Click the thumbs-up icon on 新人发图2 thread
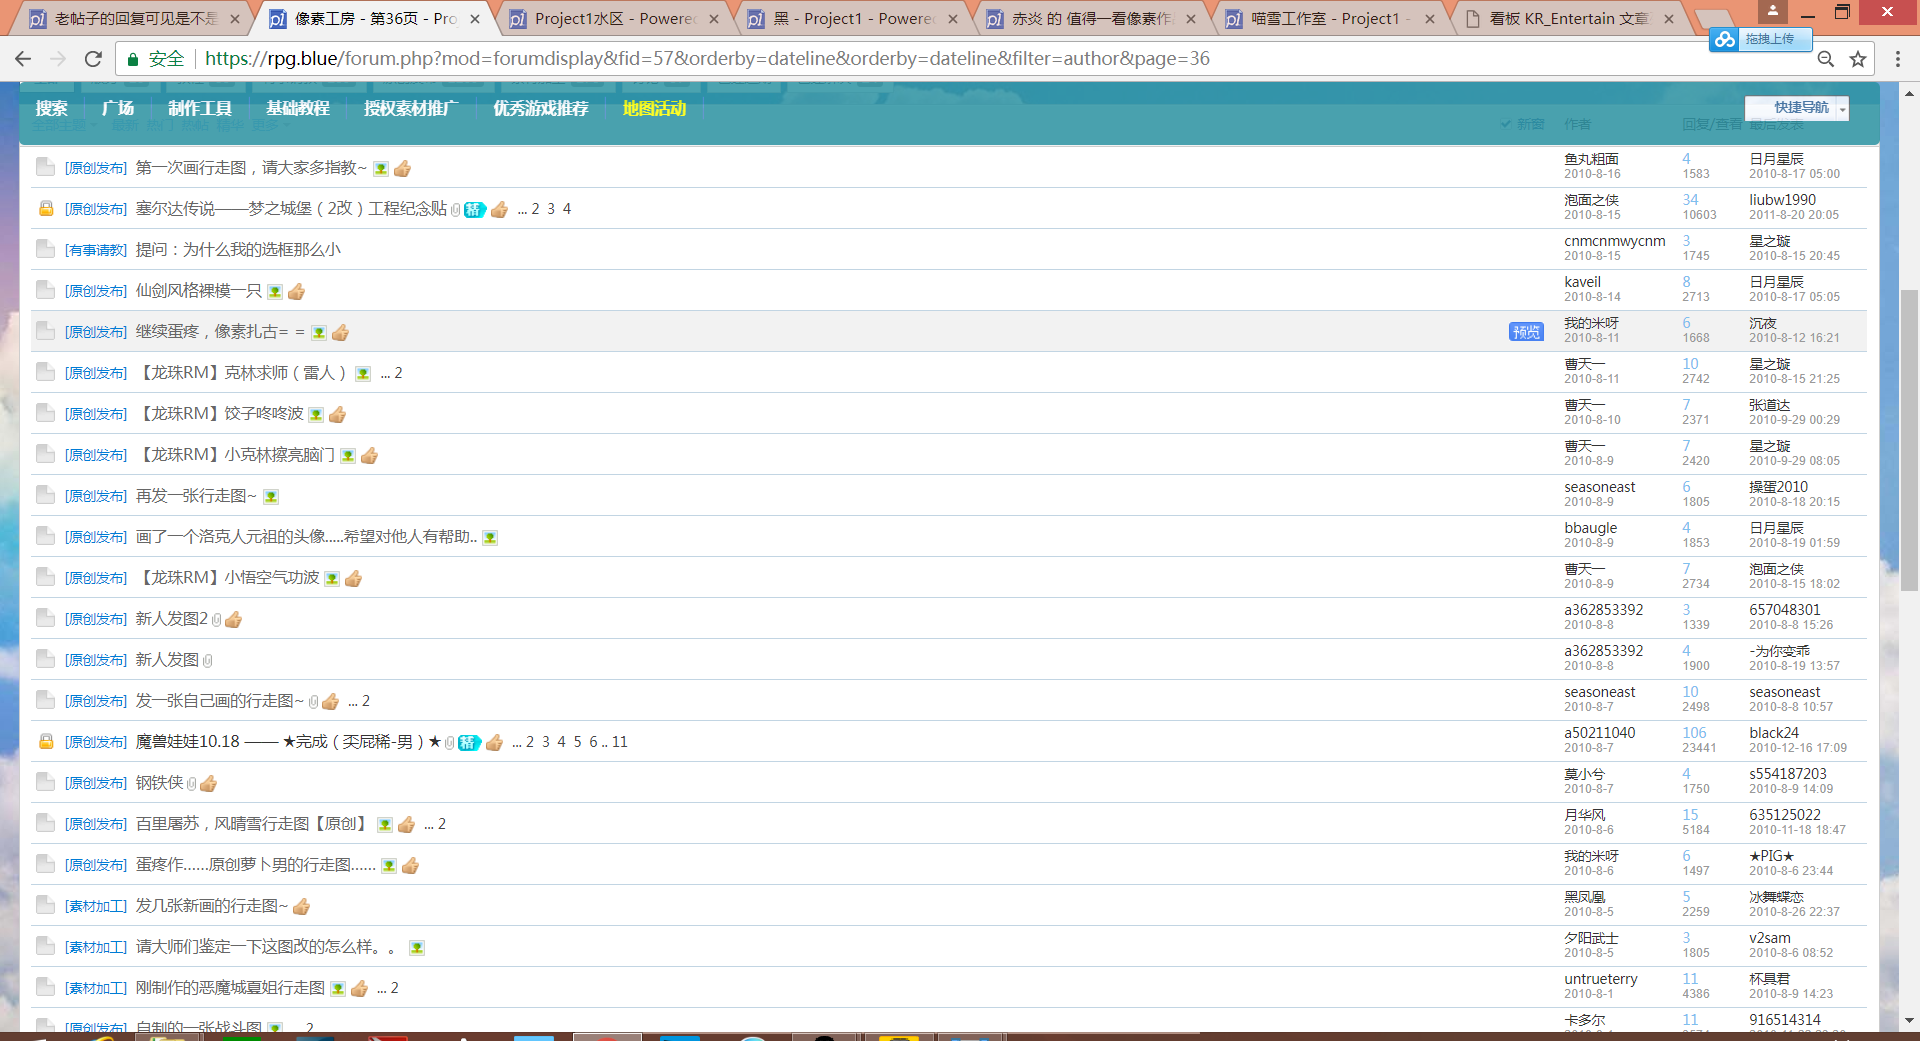The image size is (1920, 1041). tap(233, 620)
